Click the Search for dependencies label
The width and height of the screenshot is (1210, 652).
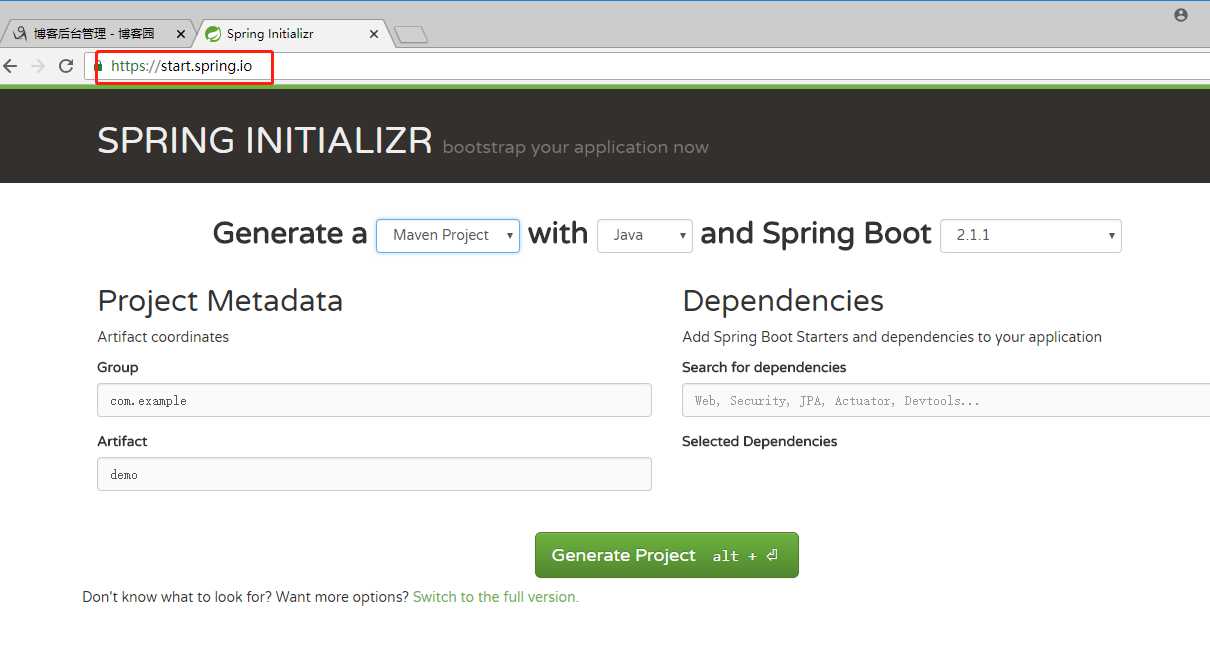[764, 367]
